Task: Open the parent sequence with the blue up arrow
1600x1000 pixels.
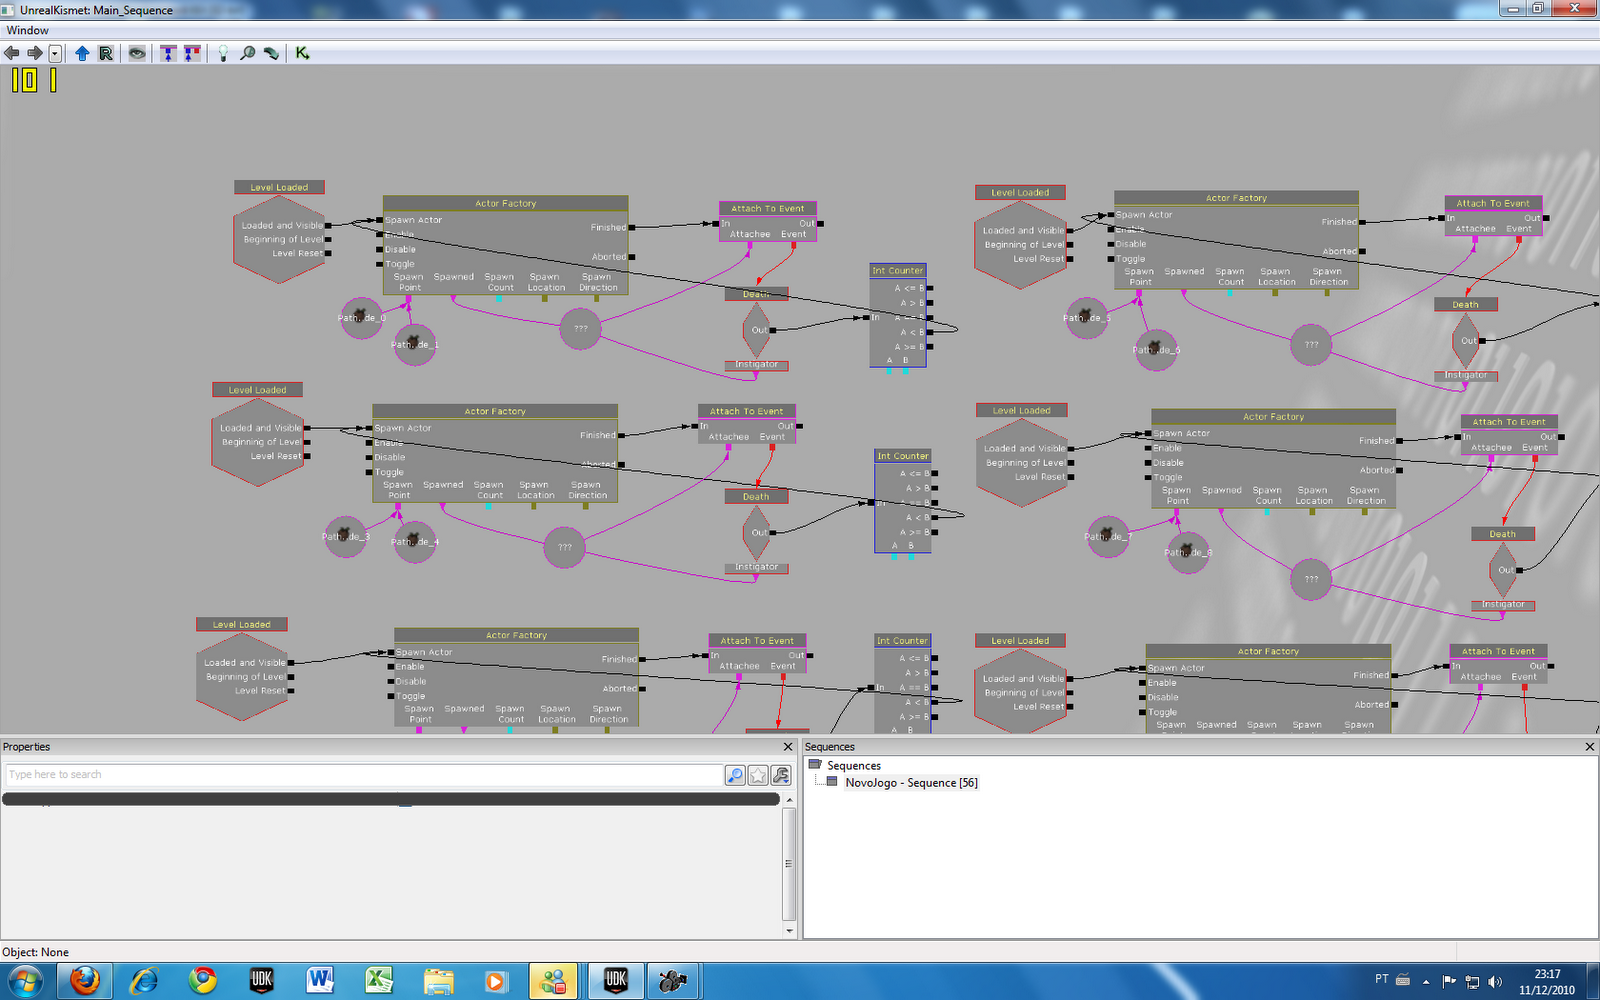Action: click(82, 53)
